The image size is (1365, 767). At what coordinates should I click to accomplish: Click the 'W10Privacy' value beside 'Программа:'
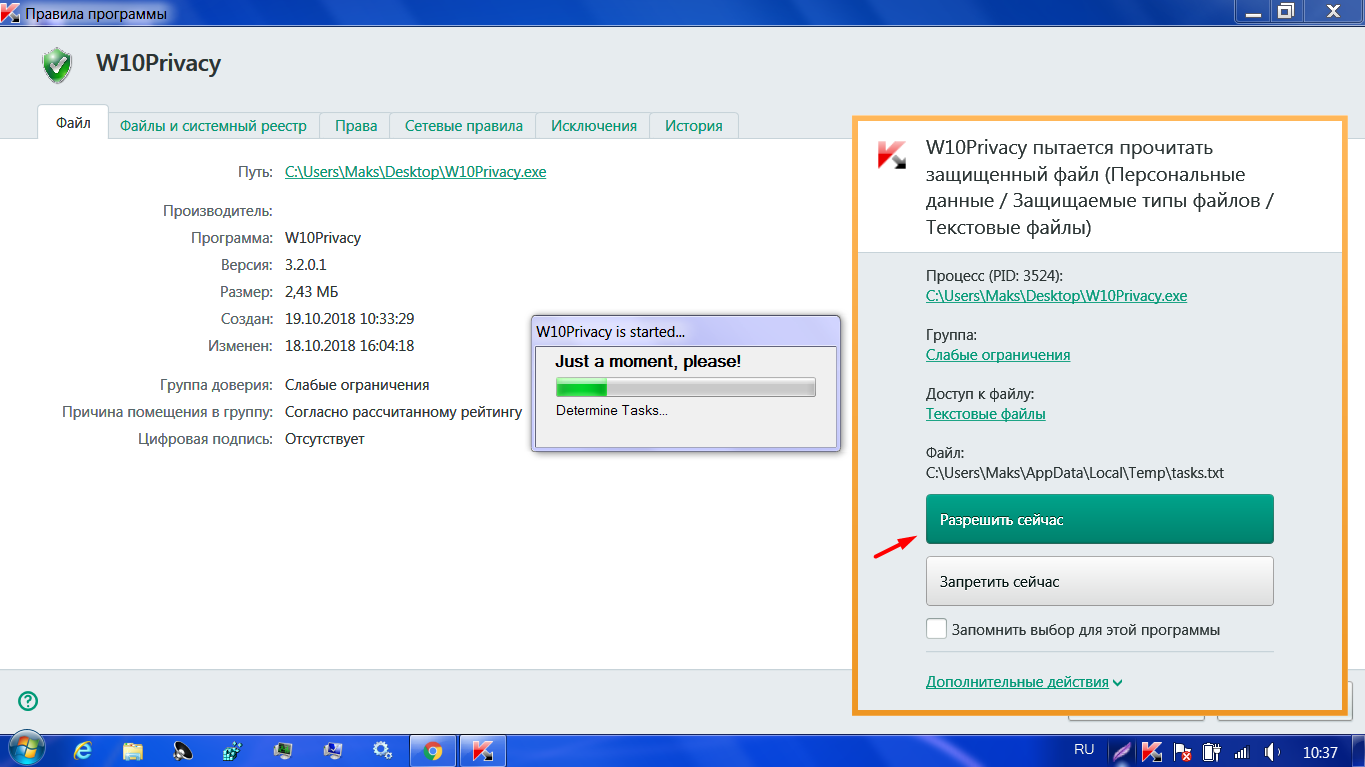[323, 238]
